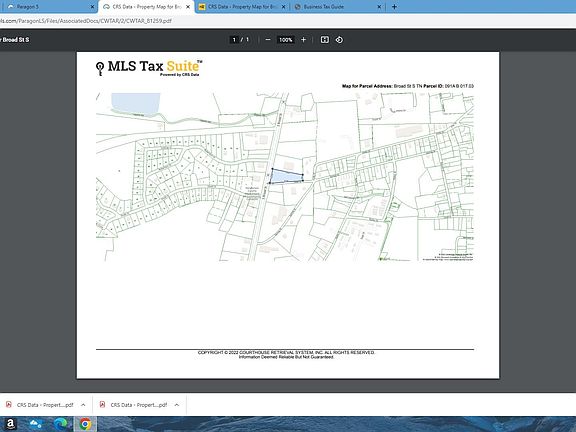Open the Amazon taskbar icon
Image resolution: width=576 pixels, height=432 pixels.
pos(10,424)
